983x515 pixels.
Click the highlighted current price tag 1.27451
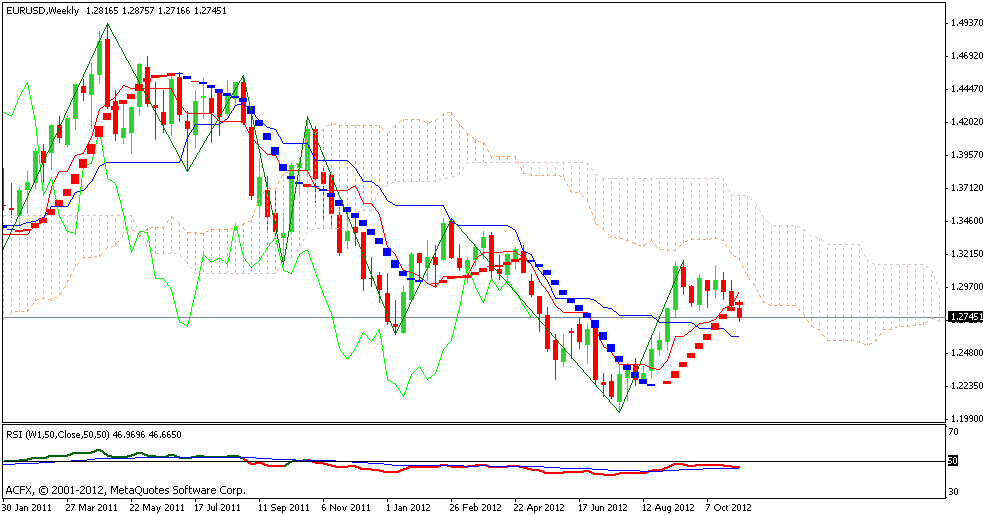pos(965,317)
